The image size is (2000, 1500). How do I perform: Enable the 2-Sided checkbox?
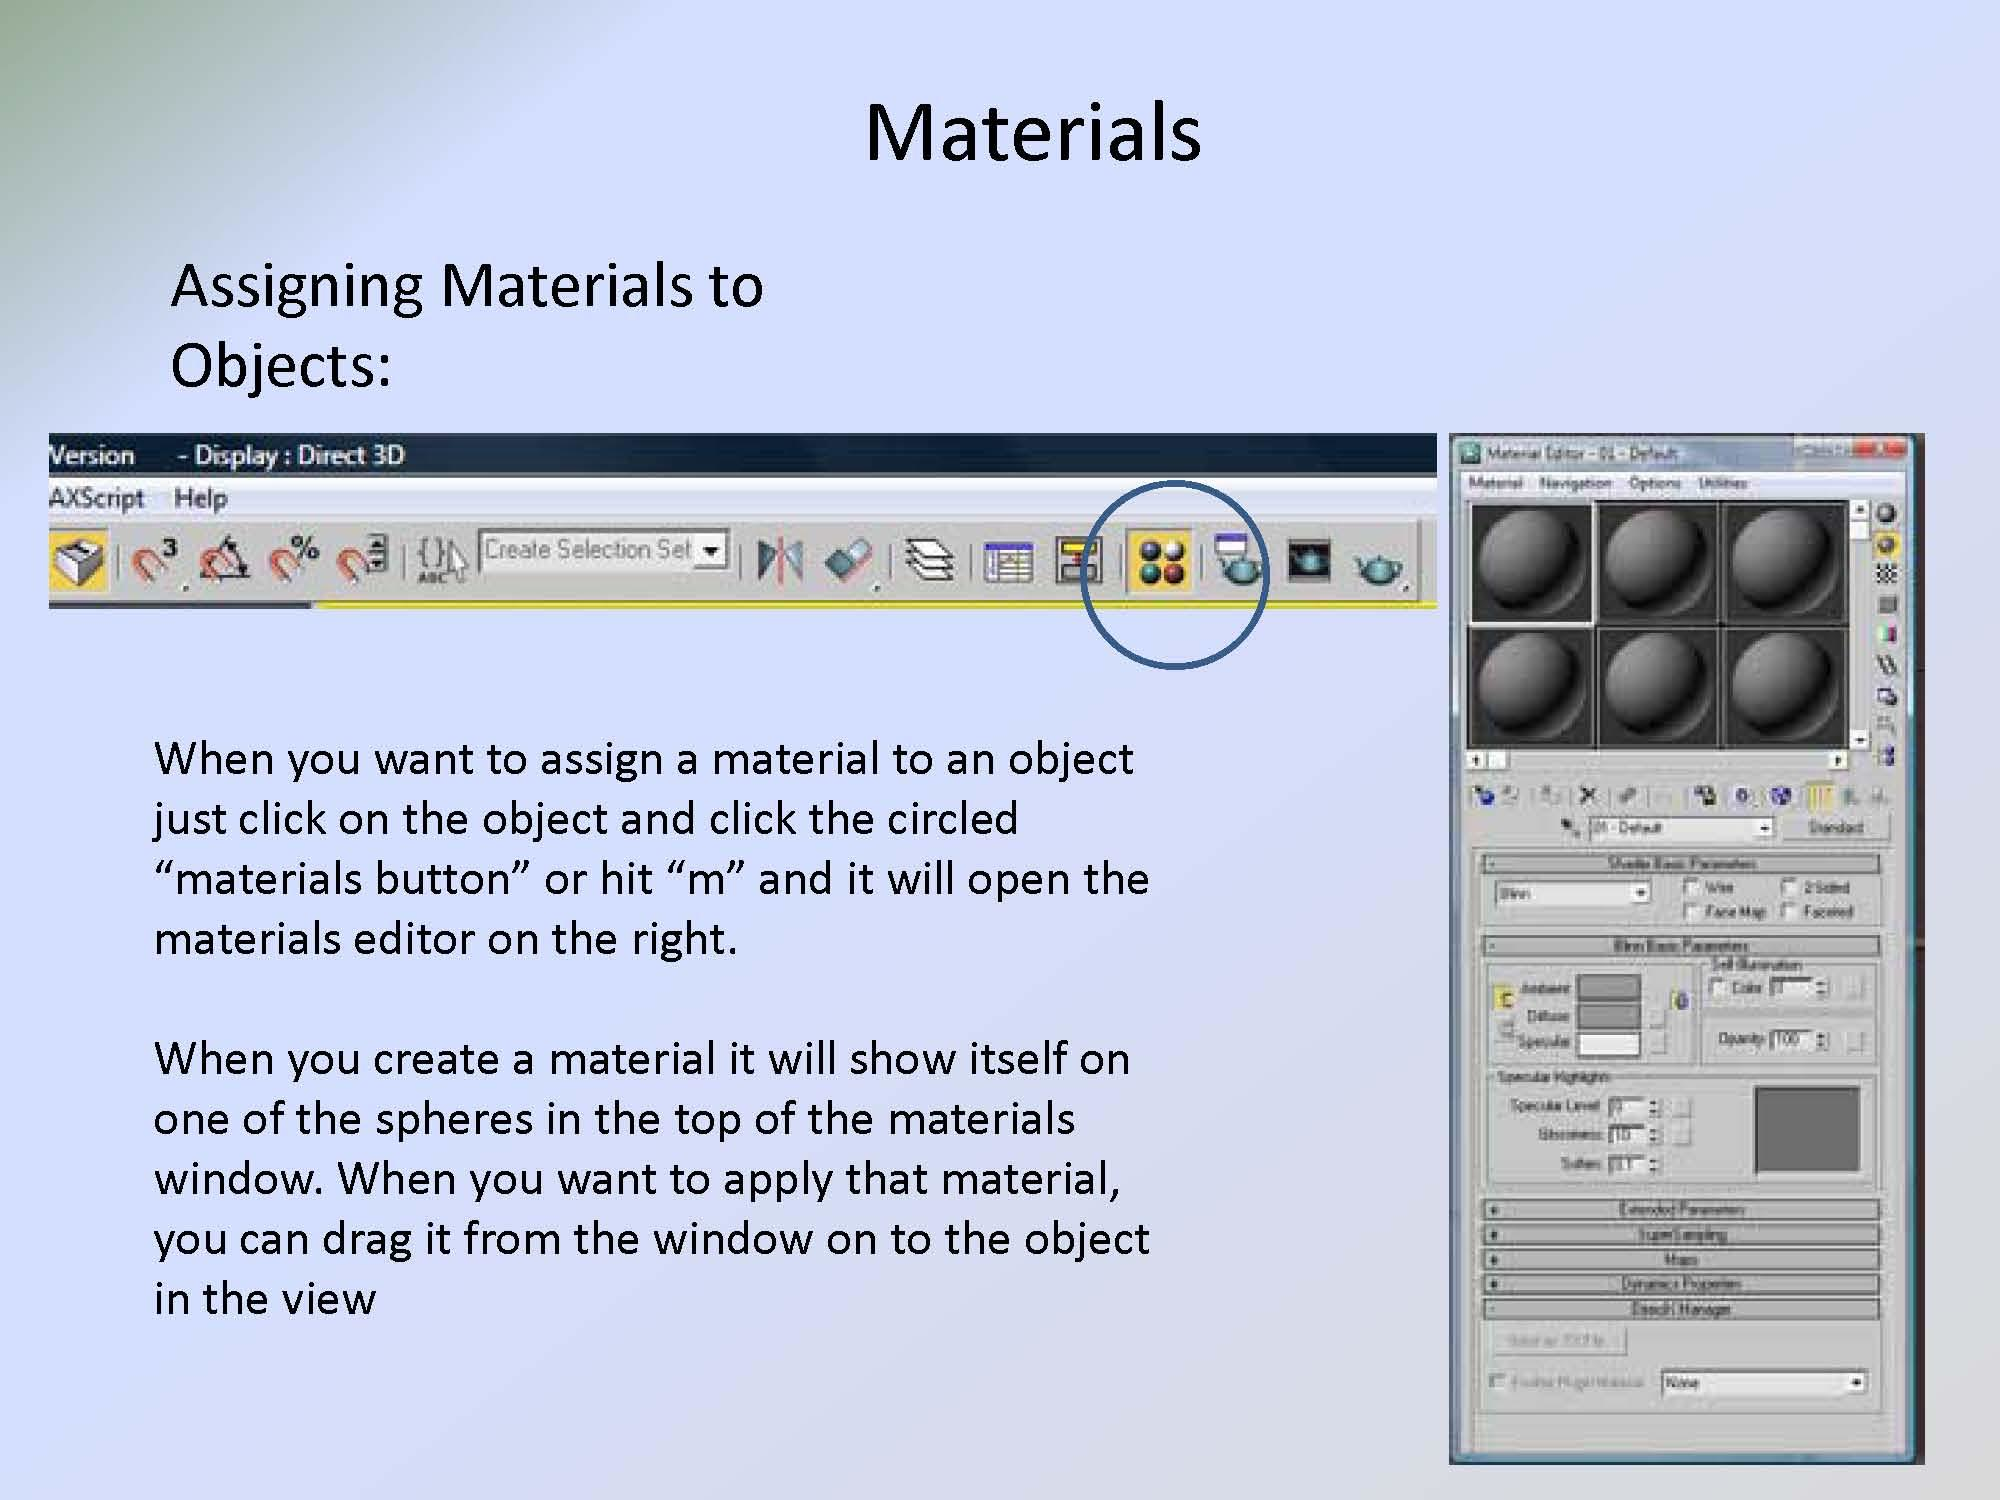pyautogui.click(x=1789, y=886)
